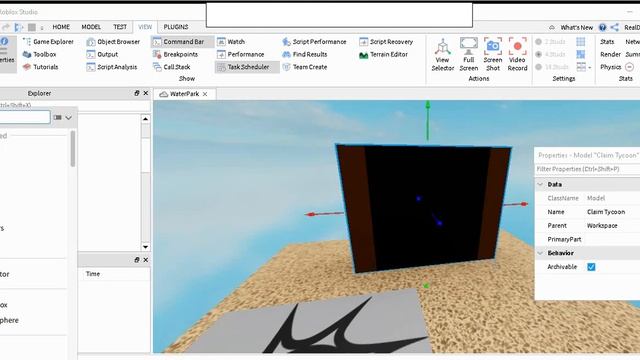Open Team Create panel
The image size is (640, 360).
click(x=304, y=67)
